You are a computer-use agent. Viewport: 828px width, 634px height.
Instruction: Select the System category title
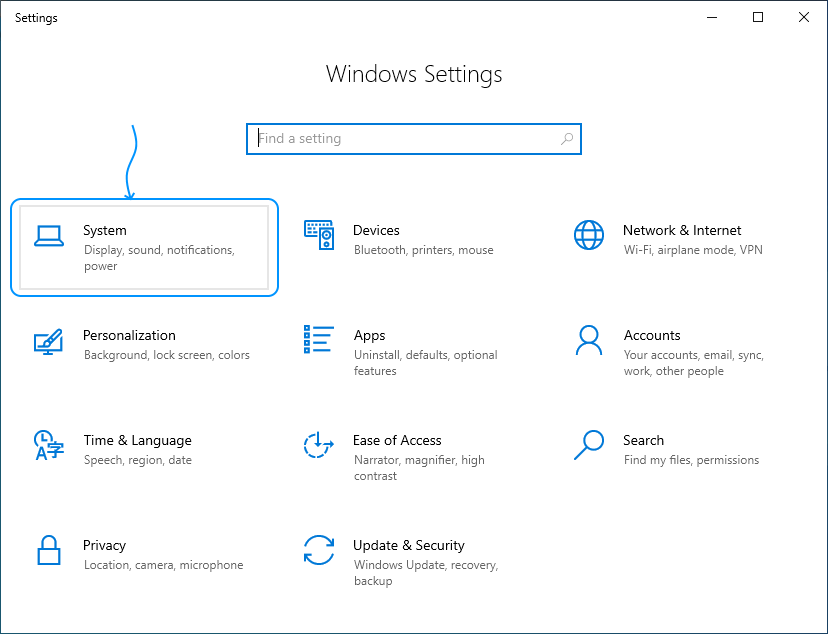pyautogui.click(x=105, y=231)
